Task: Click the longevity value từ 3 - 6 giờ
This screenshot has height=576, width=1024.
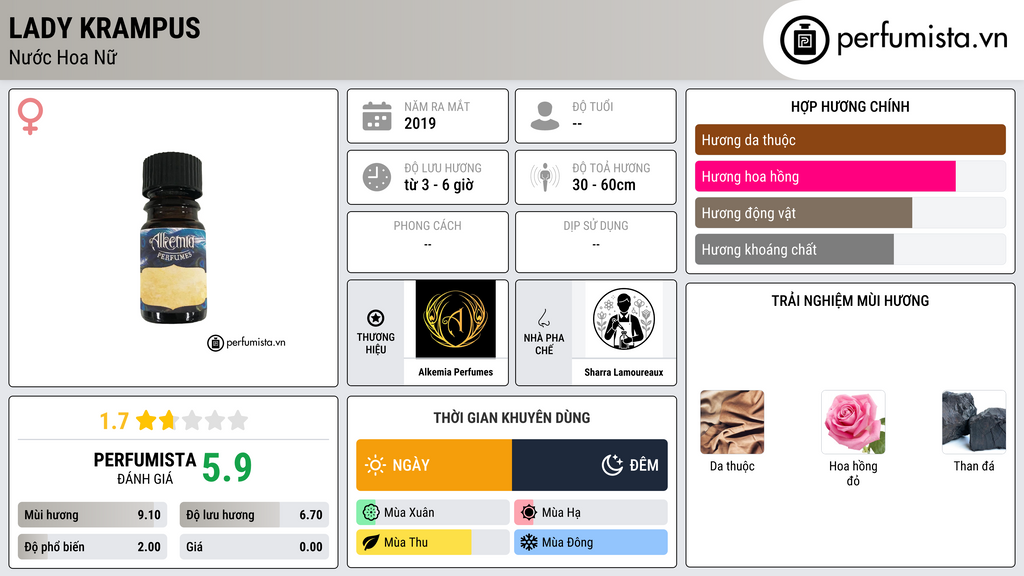Action: coord(438,185)
